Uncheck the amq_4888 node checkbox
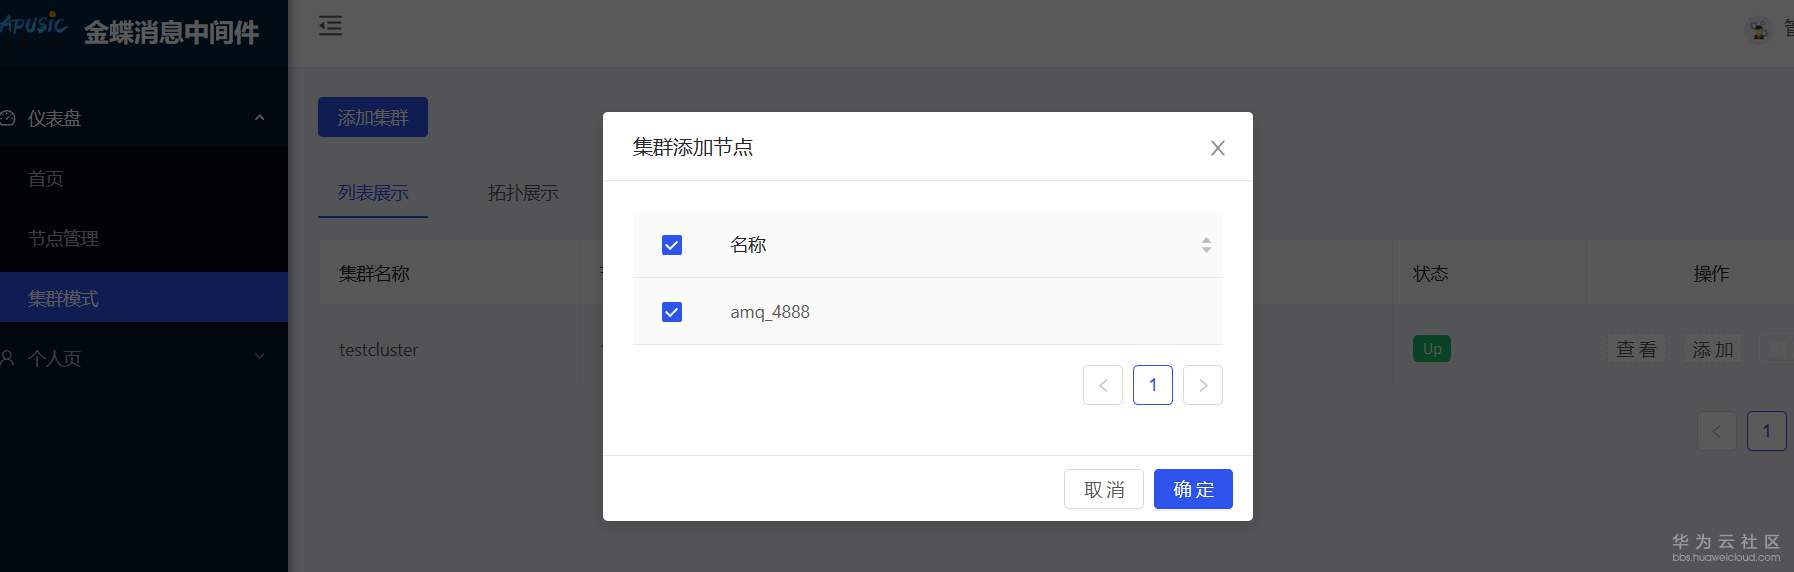 pos(672,312)
